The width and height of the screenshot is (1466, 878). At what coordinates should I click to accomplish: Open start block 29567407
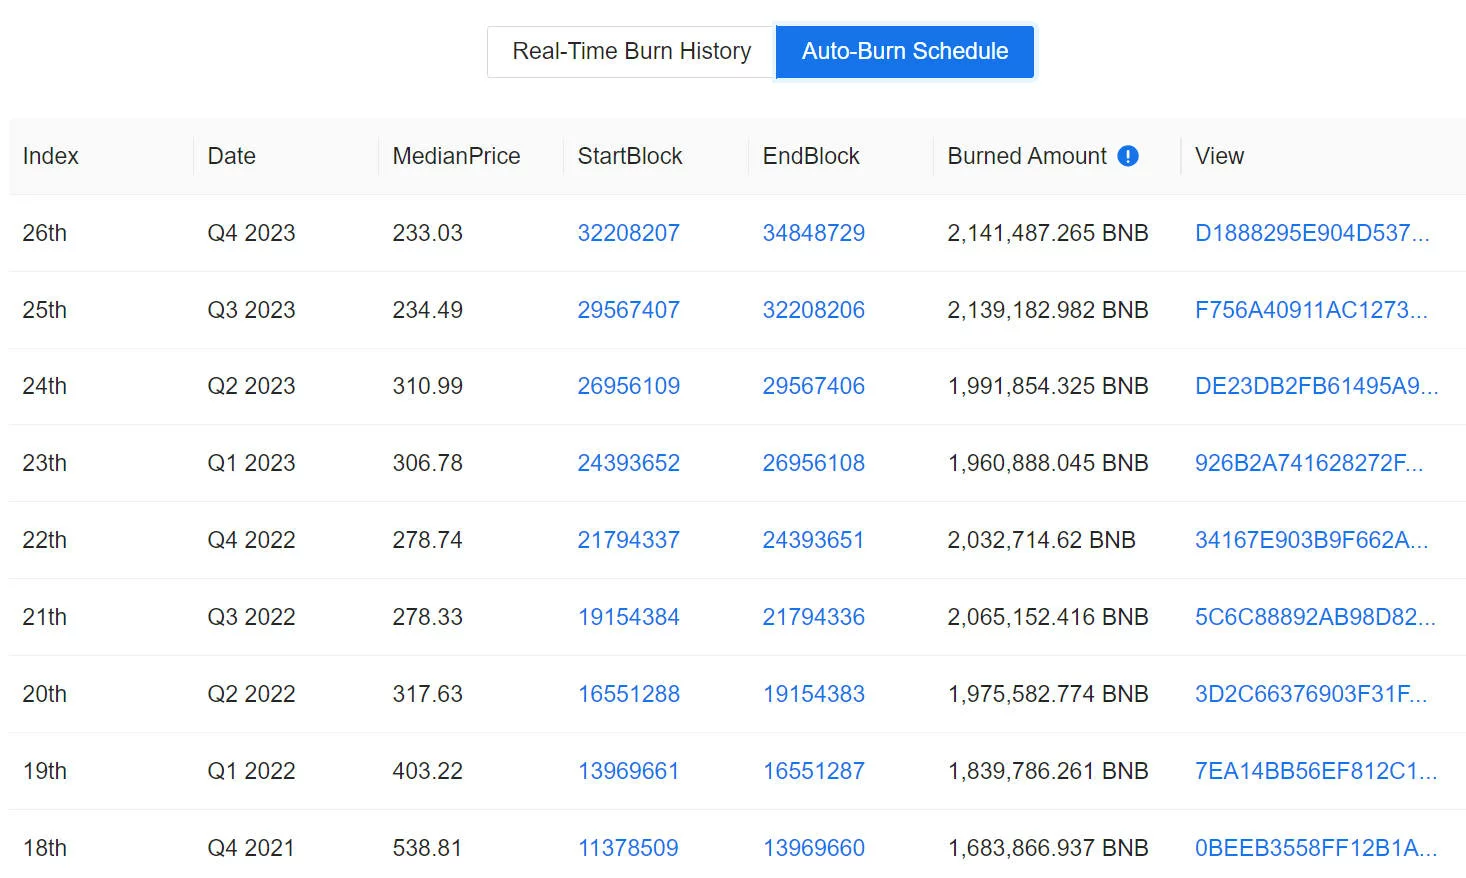(x=628, y=310)
